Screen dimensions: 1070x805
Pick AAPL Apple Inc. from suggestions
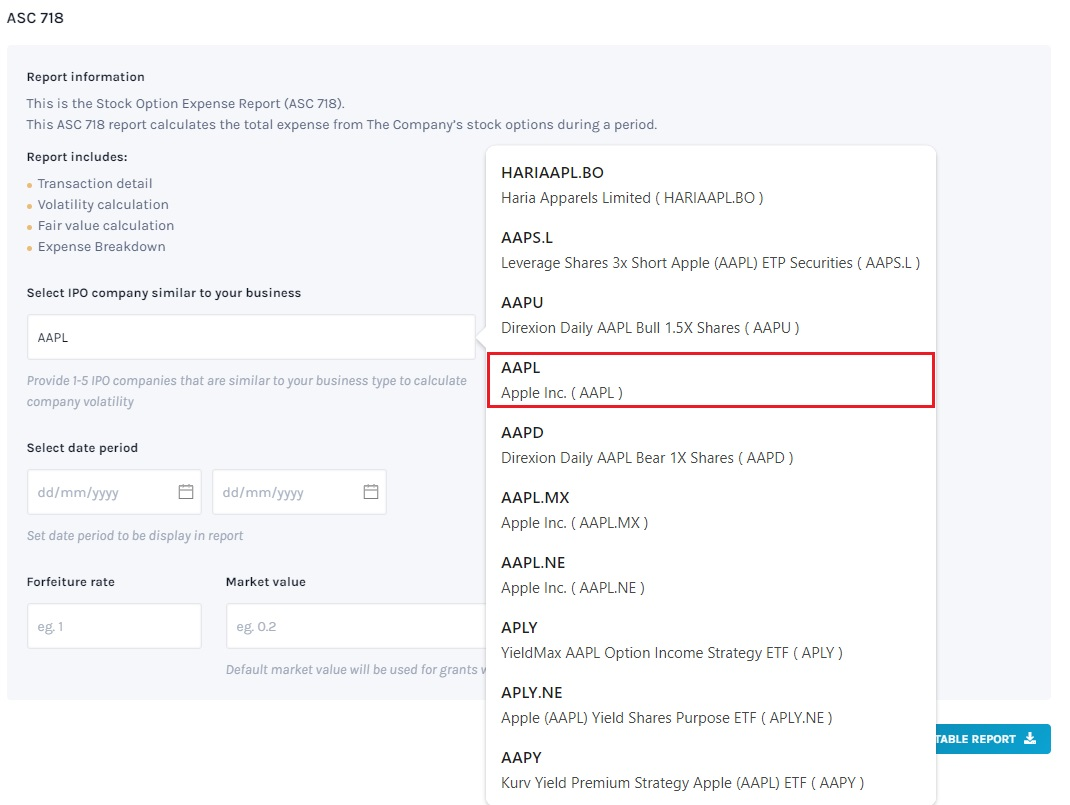(x=710, y=380)
